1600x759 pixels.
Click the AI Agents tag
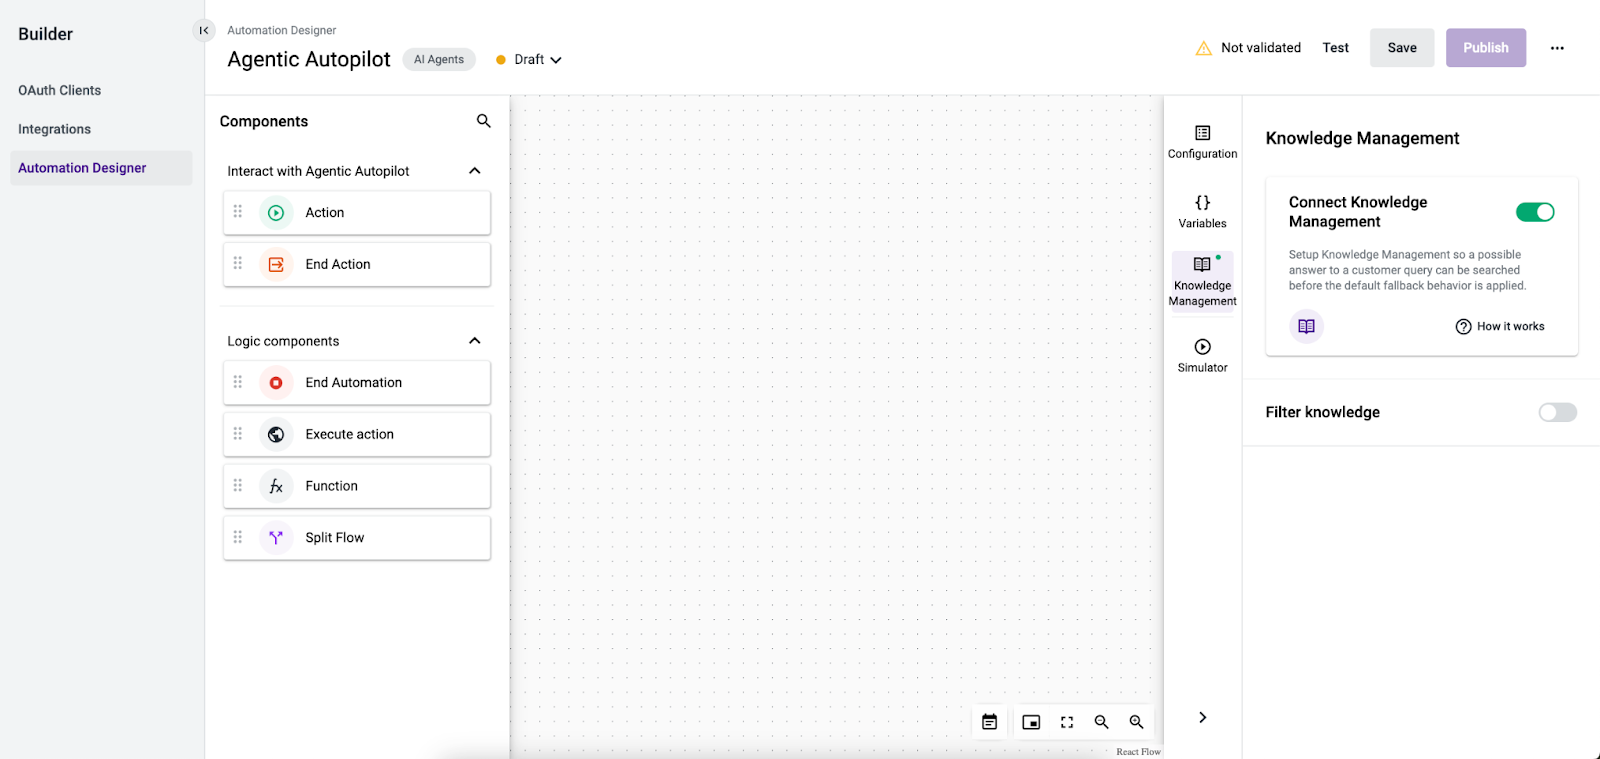(439, 60)
